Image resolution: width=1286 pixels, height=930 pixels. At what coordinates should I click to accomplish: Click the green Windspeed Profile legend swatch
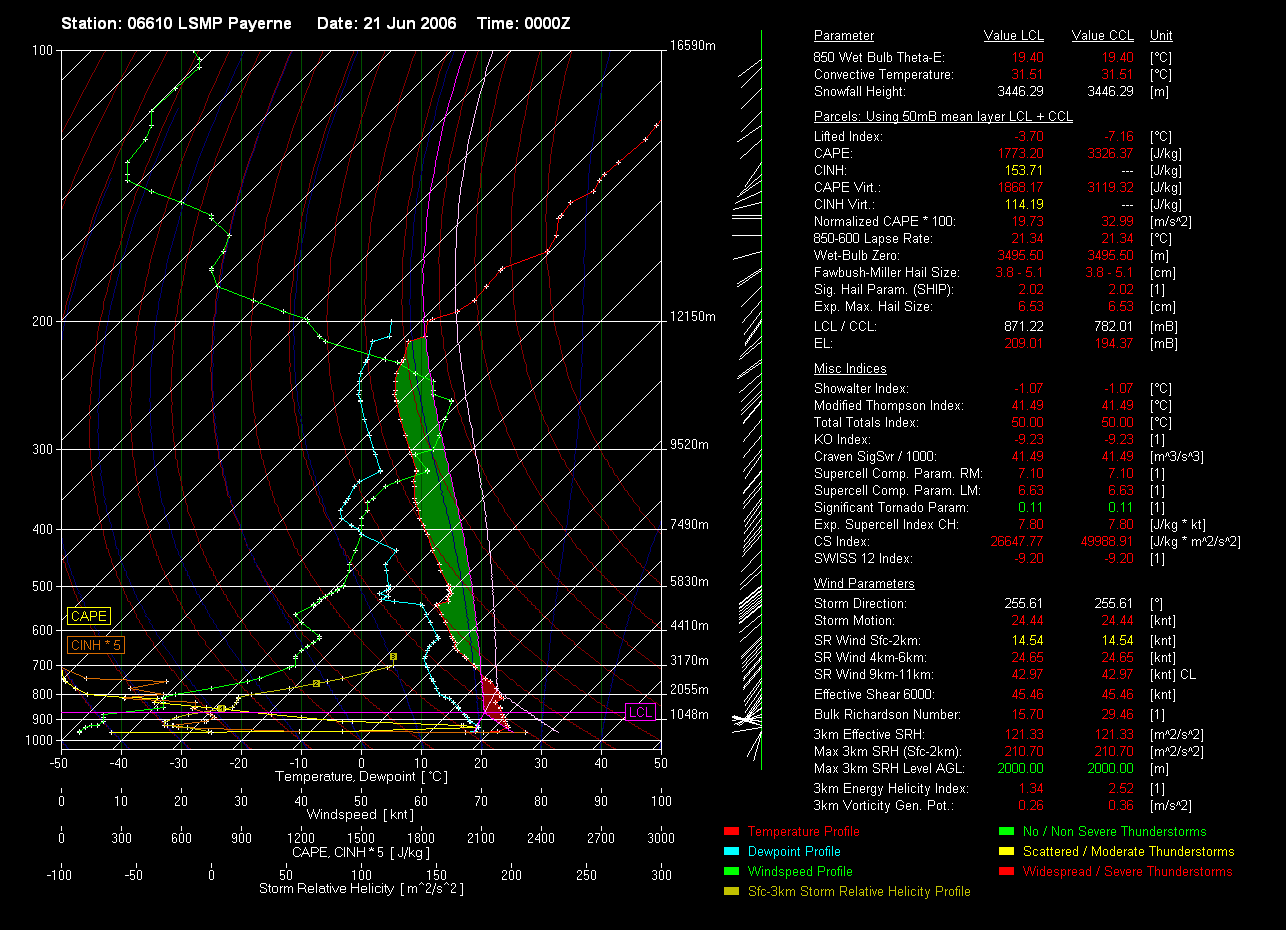pyautogui.click(x=730, y=871)
